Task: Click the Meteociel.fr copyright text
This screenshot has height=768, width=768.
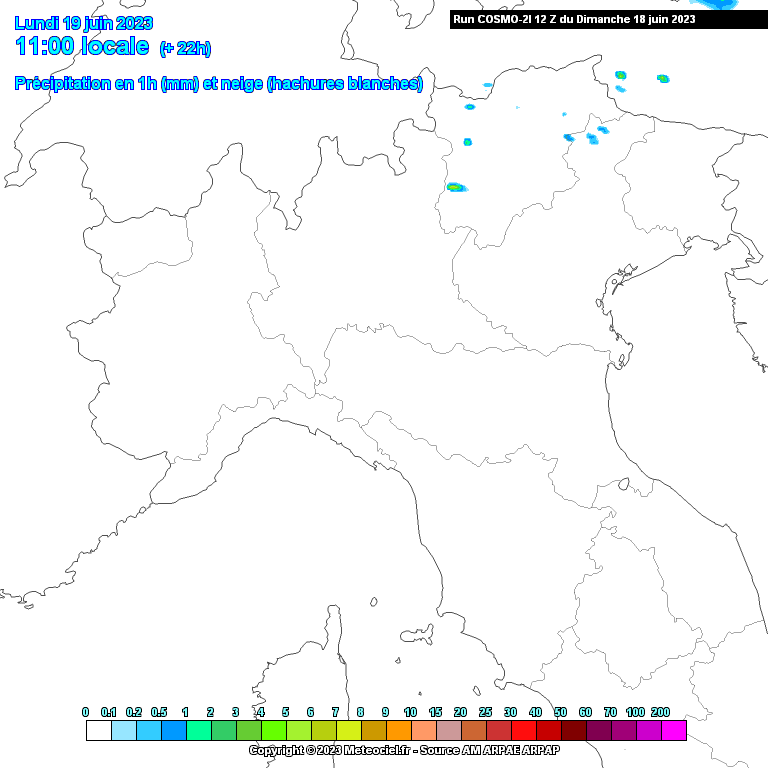Action: coord(404,750)
